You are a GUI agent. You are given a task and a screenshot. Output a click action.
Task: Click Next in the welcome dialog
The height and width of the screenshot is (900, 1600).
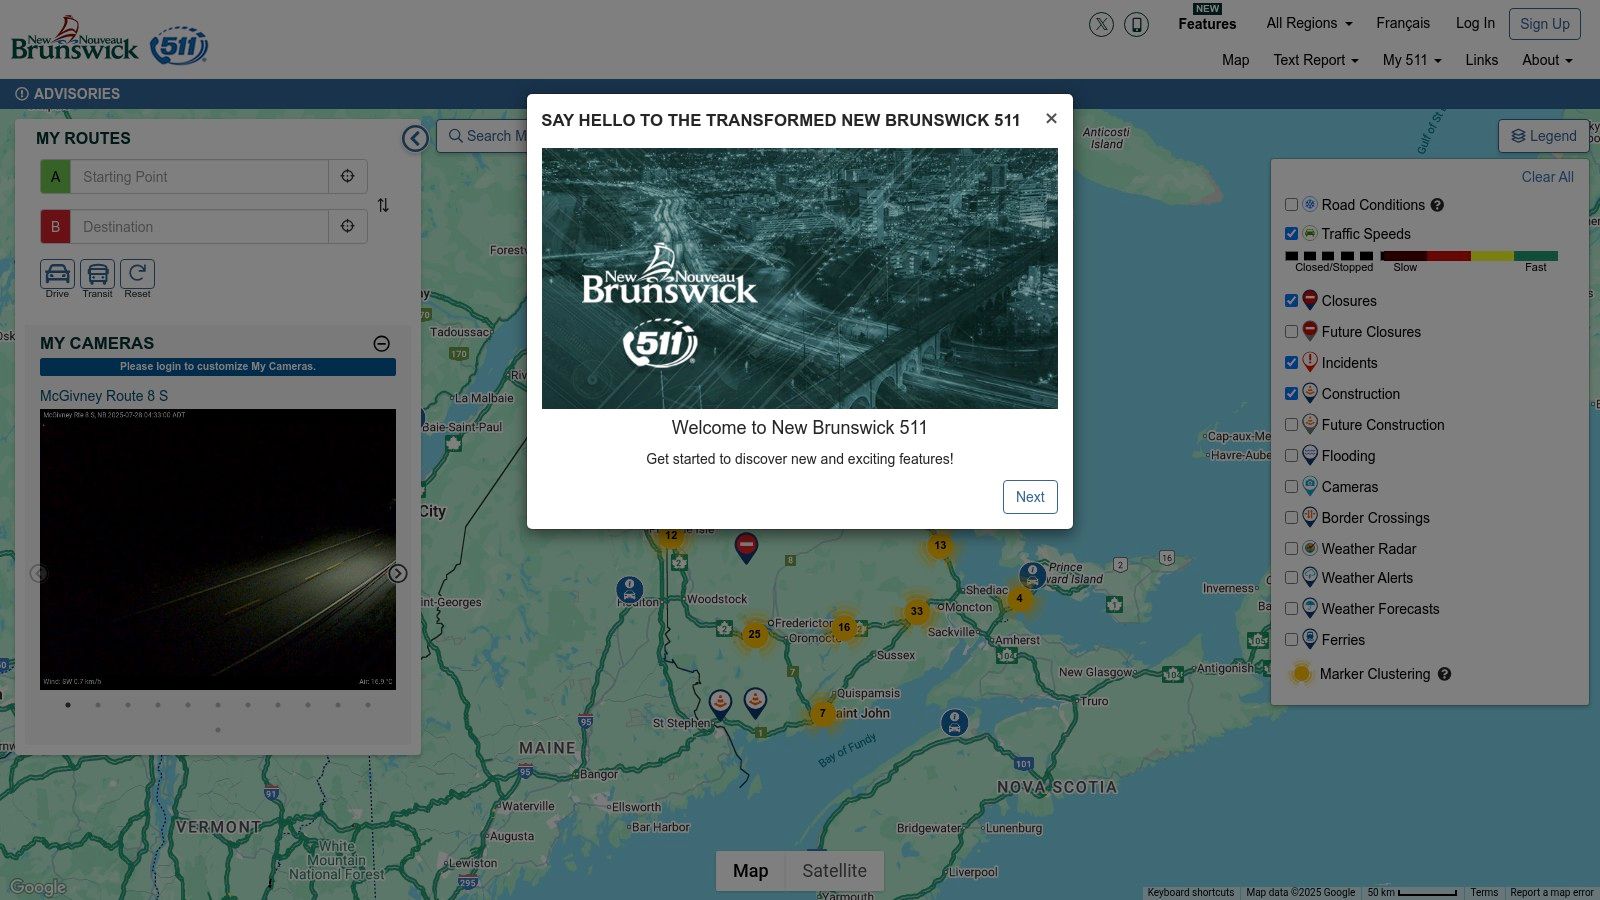(1029, 497)
